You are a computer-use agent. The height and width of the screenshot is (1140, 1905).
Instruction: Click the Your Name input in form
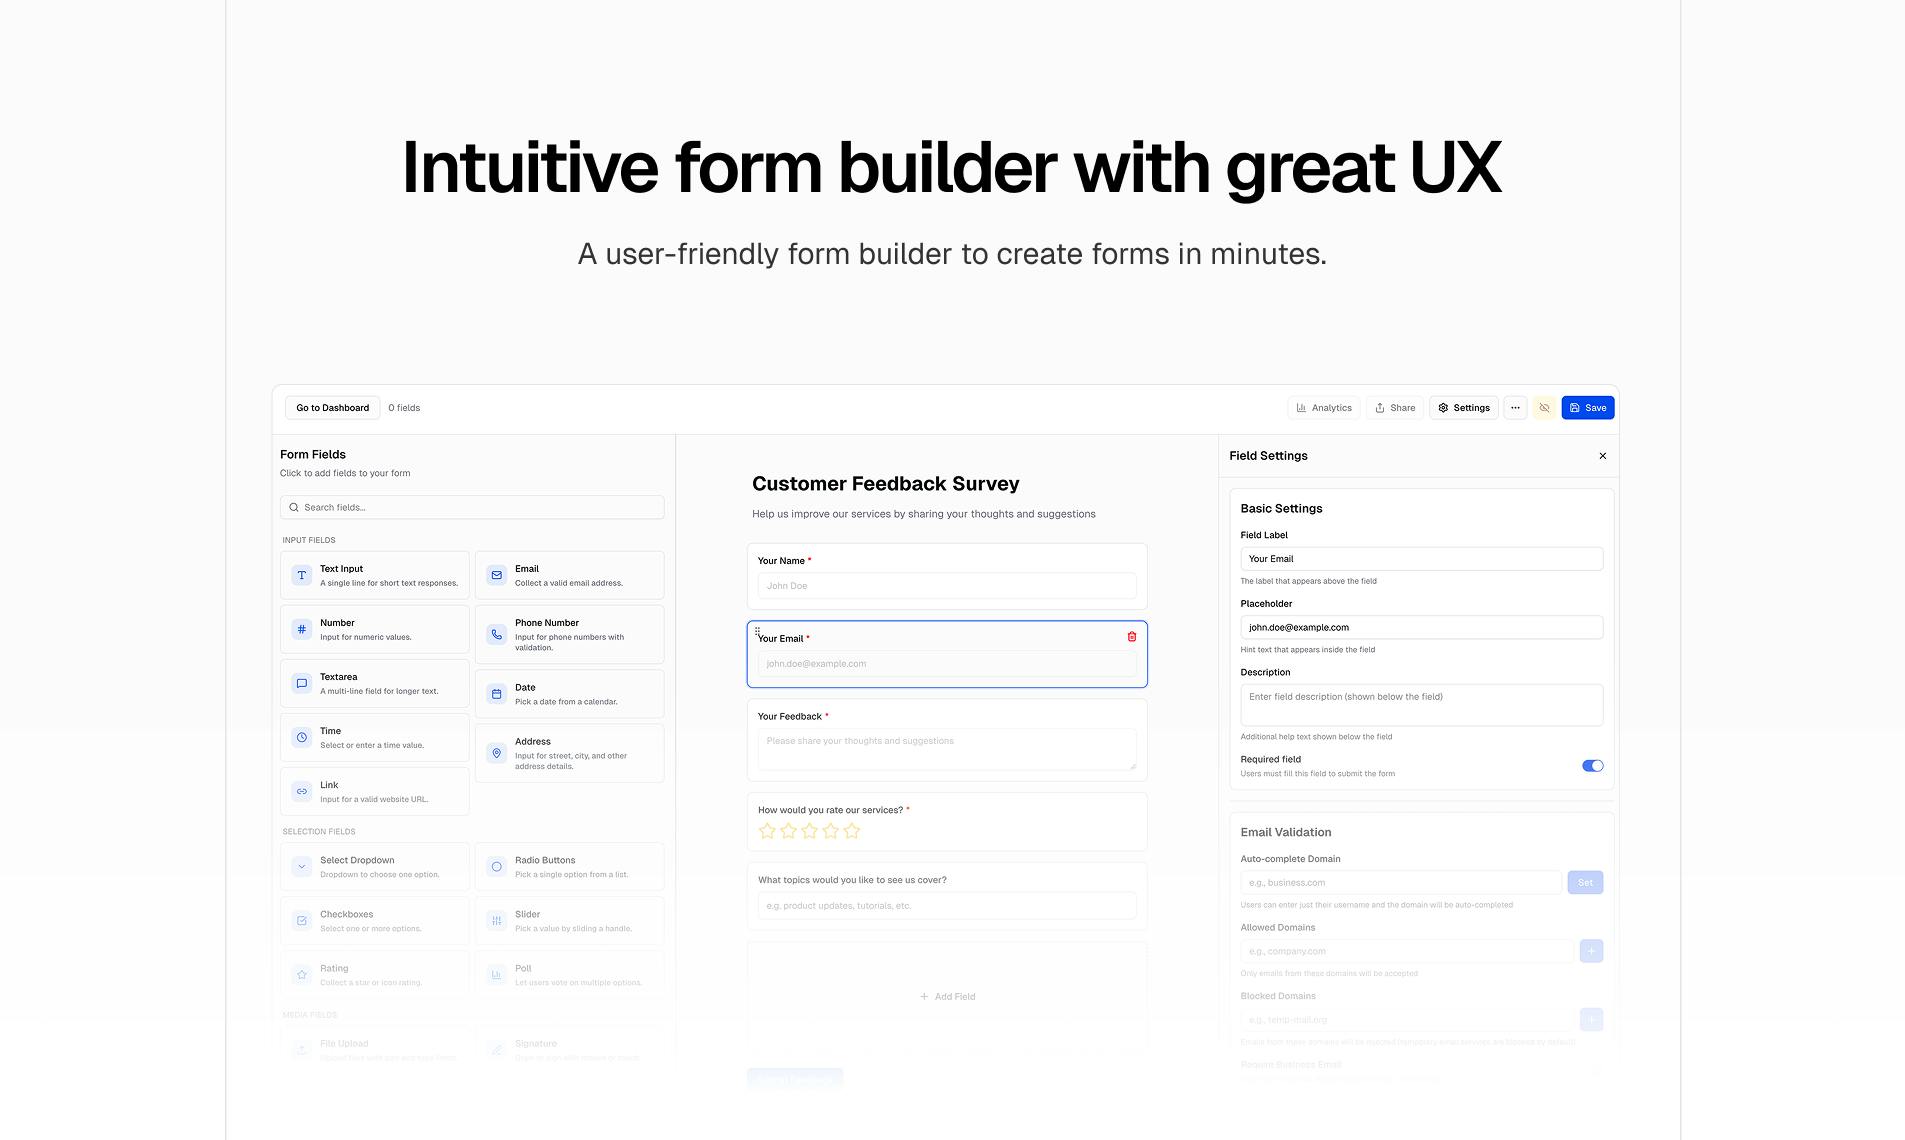[x=946, y=586]
